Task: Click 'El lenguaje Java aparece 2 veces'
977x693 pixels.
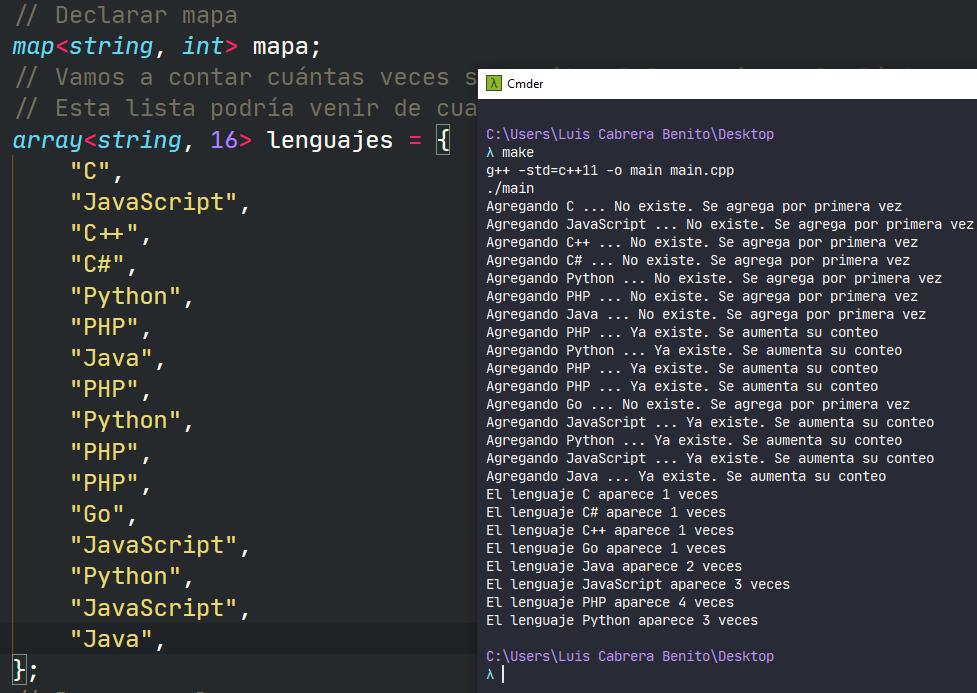Action: click(x=614, y=567)
